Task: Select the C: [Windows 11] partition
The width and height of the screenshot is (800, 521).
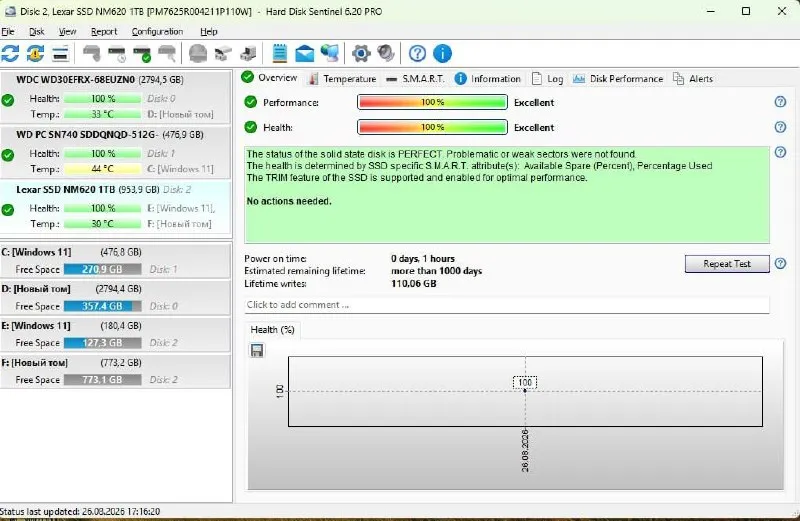Action: [x=115, y=261]
